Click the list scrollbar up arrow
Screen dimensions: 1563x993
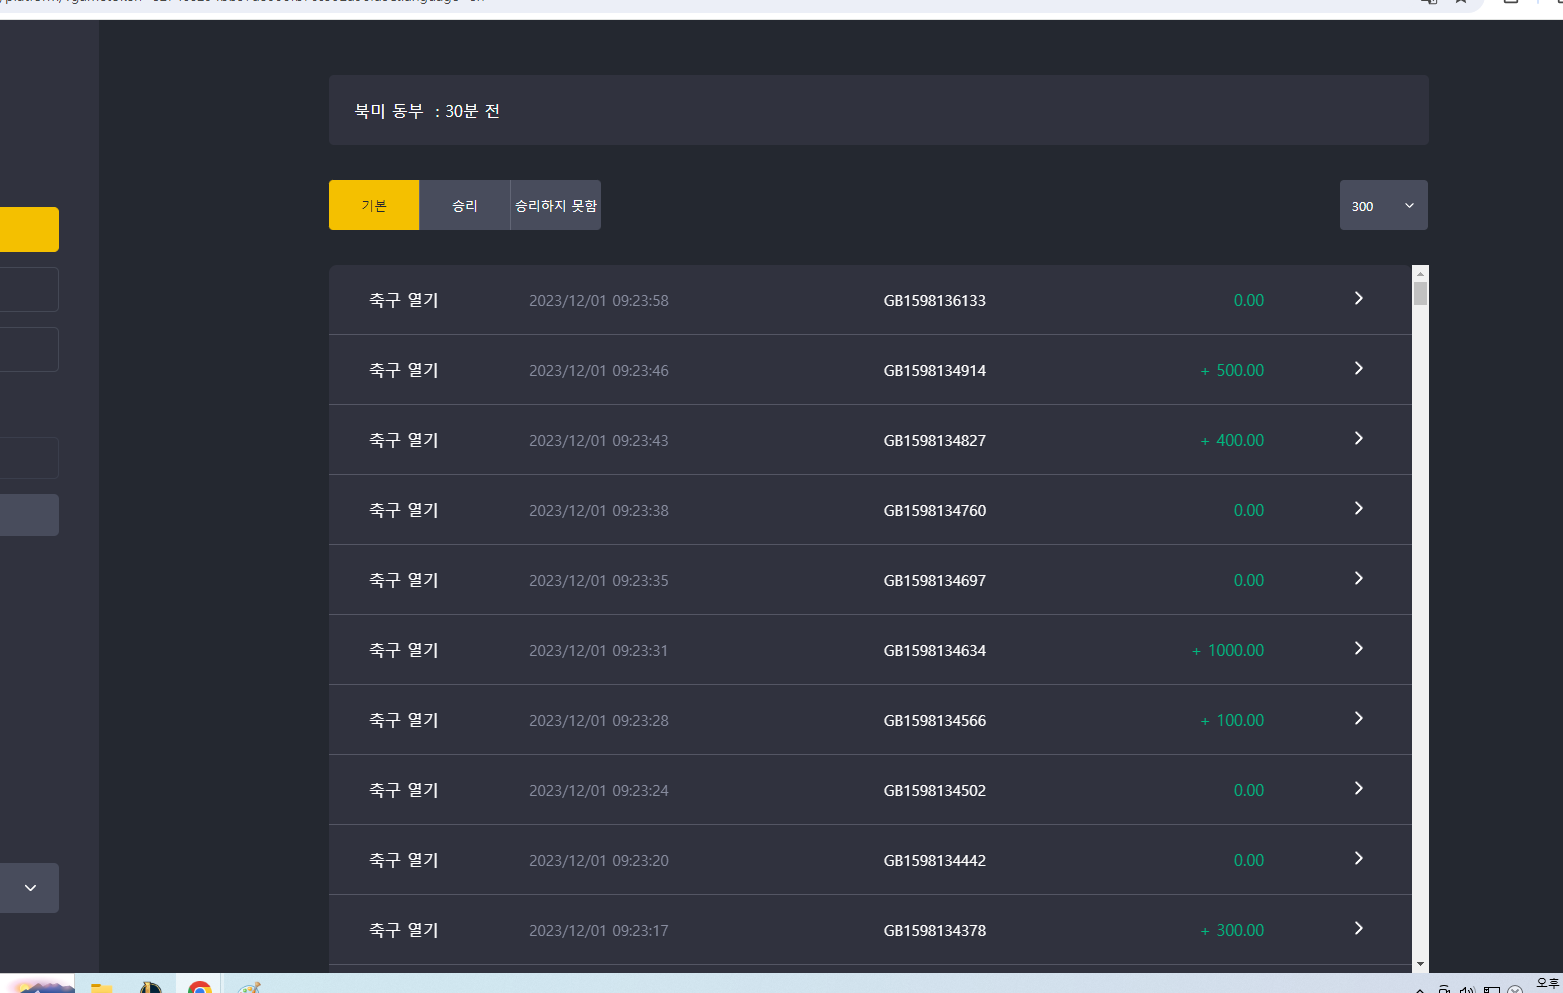1420,273
